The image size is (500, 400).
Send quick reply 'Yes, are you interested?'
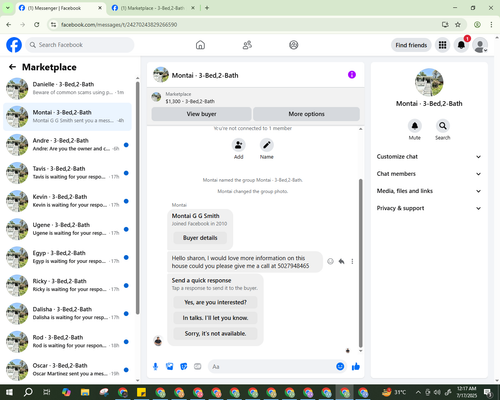(x=215, y=302)
